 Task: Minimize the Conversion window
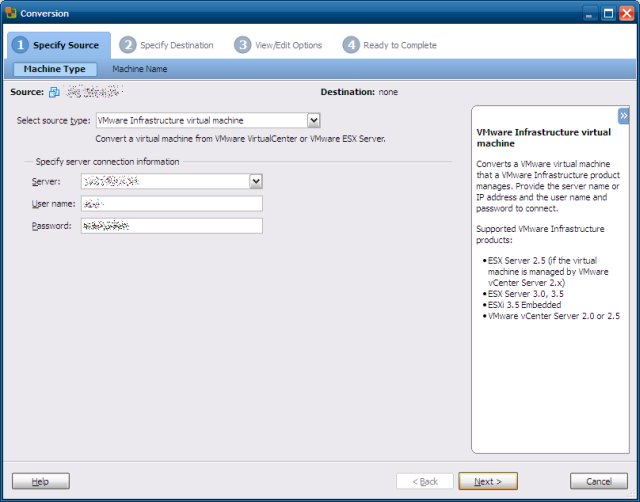(x=589, y=13)
